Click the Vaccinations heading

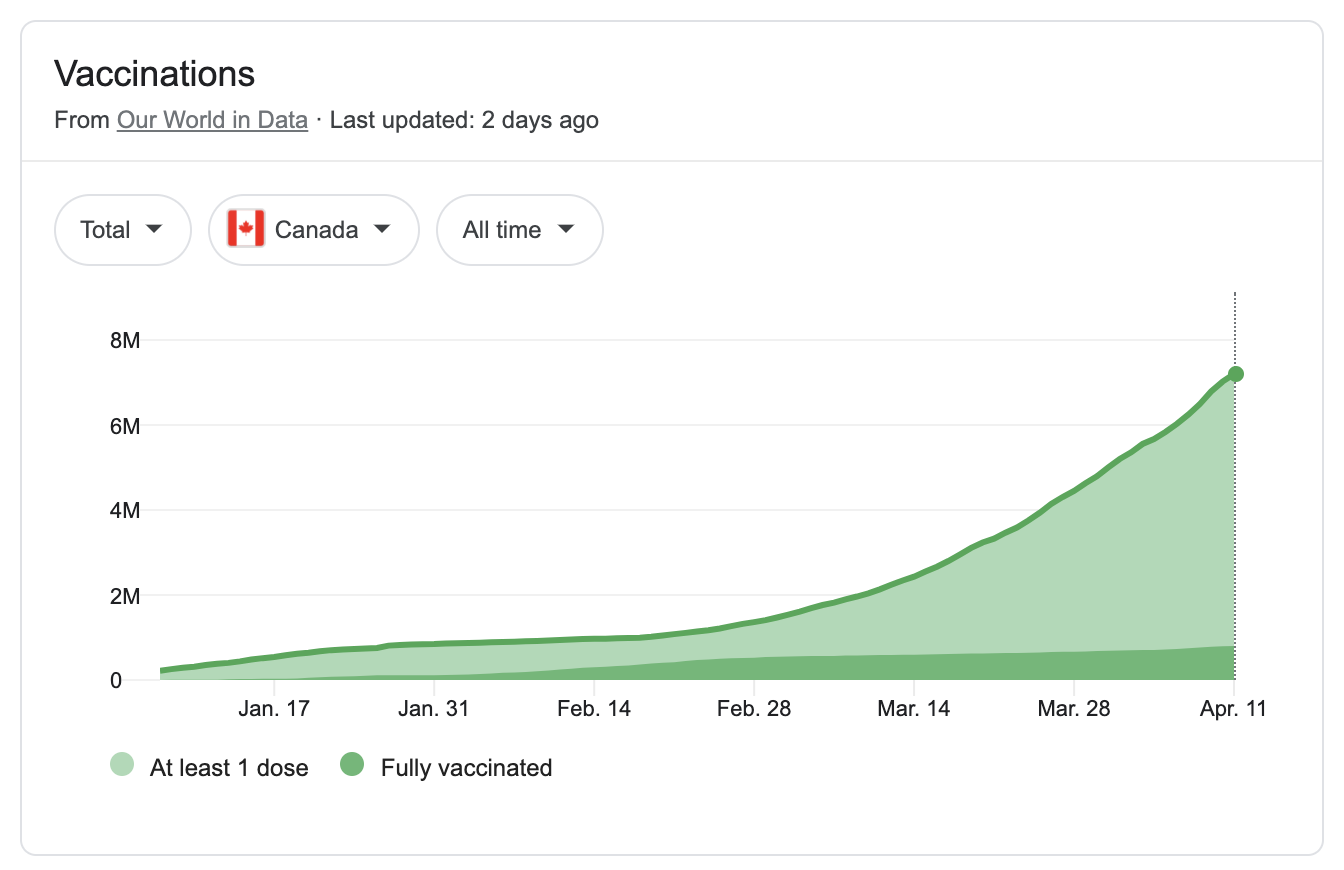coord(154,74)
